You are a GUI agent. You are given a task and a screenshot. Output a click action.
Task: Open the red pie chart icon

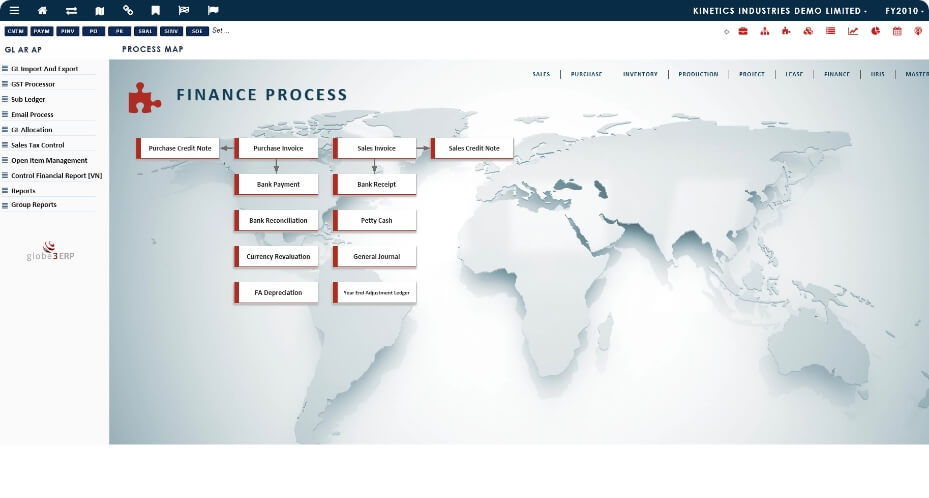pos(875,31)
